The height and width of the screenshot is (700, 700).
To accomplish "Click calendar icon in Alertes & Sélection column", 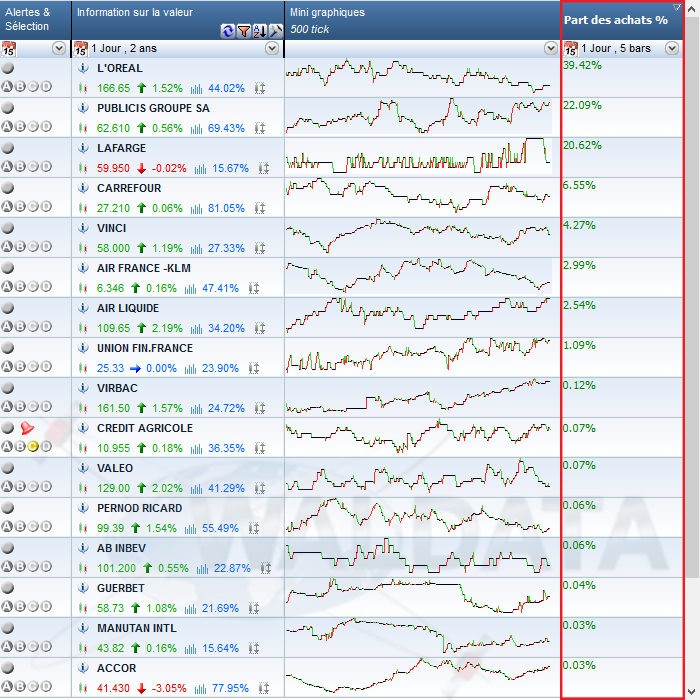I will point(8,48).
